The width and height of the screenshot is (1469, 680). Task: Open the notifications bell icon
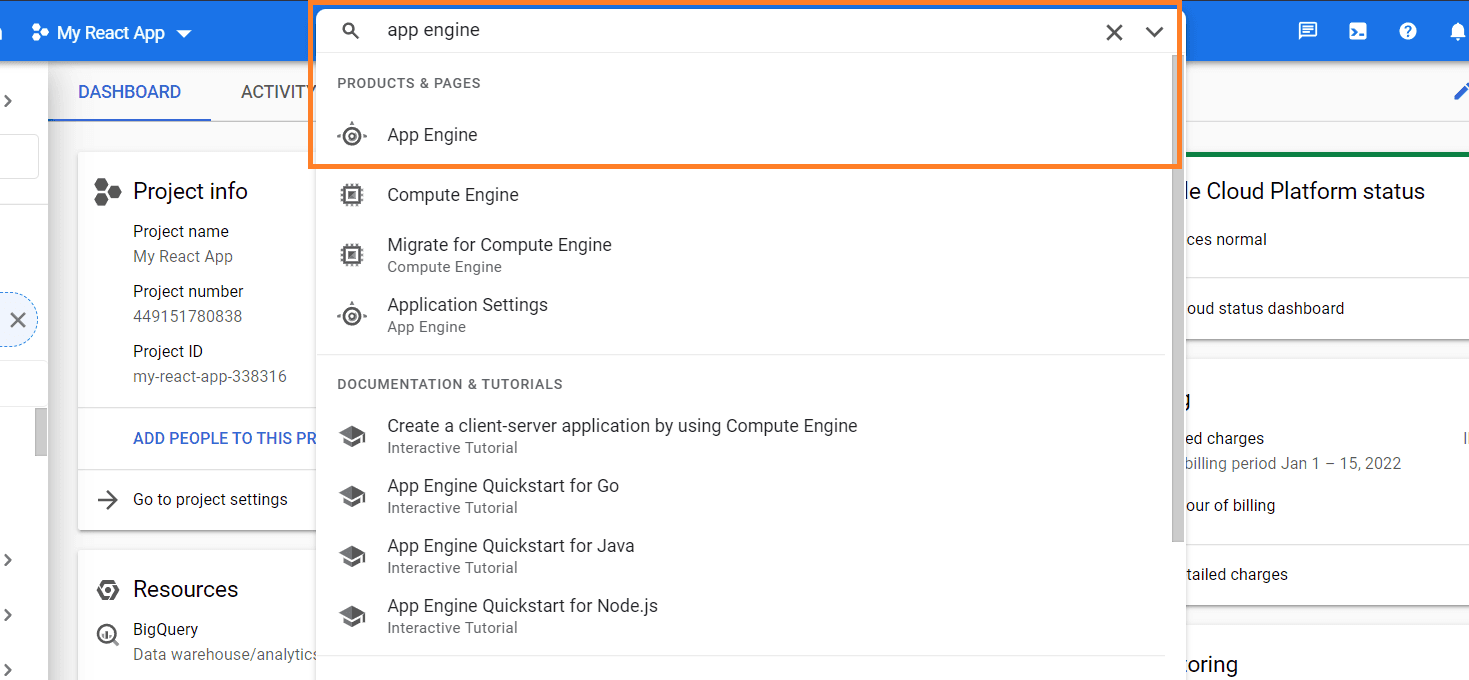[x=1458, y=31]
